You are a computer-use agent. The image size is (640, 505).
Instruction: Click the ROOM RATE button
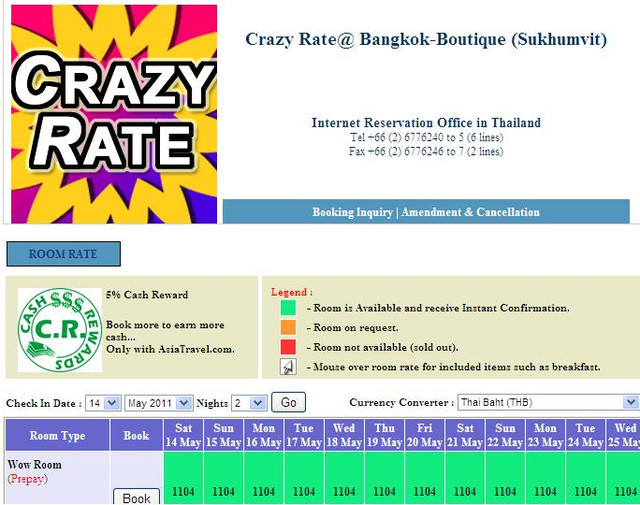[63, 254]
